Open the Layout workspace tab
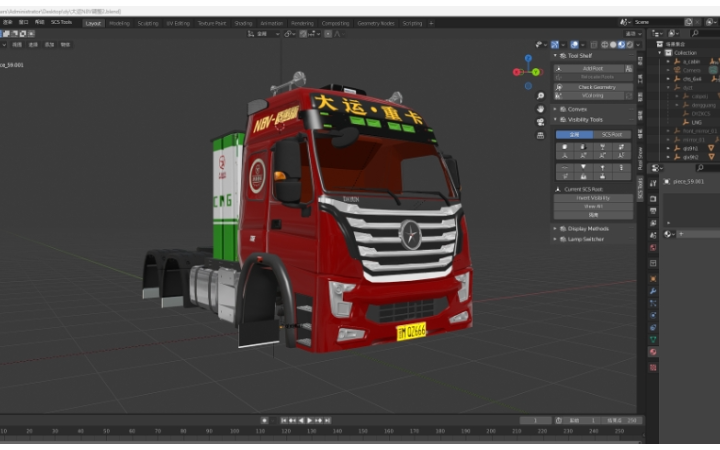The height and width of the screenshot is (450, 720). click(x=93, y=23)
